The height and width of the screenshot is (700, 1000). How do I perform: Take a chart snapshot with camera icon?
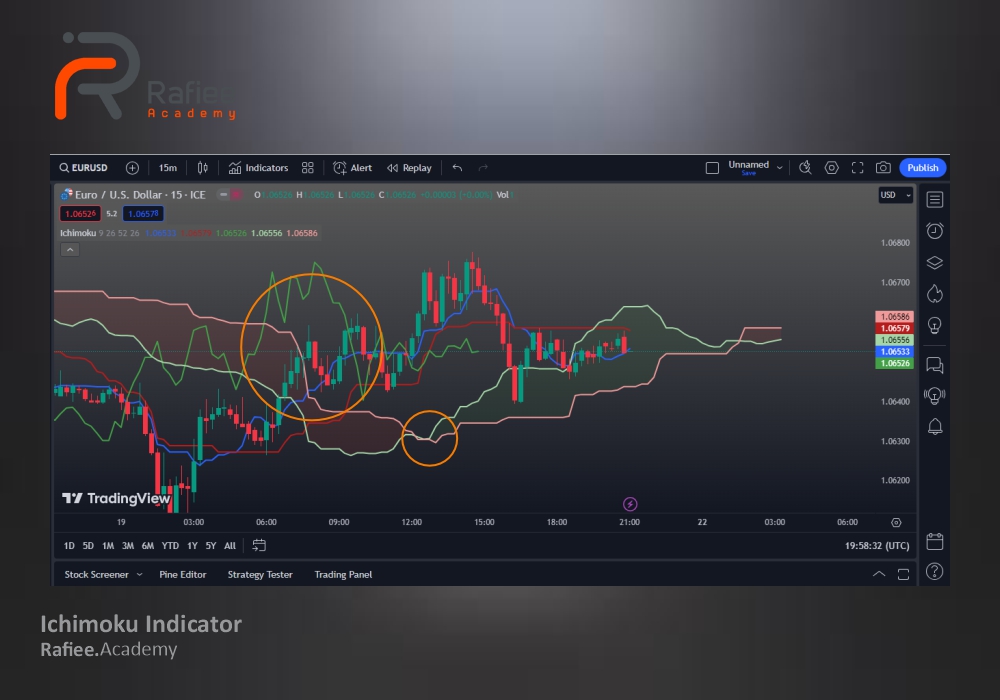pos(883,168)
